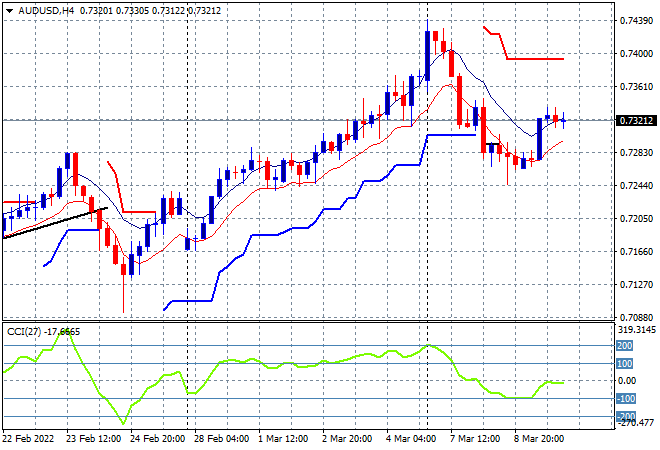
Task: Click the CCI -100 level scale label
Action: tap(625, 399)
